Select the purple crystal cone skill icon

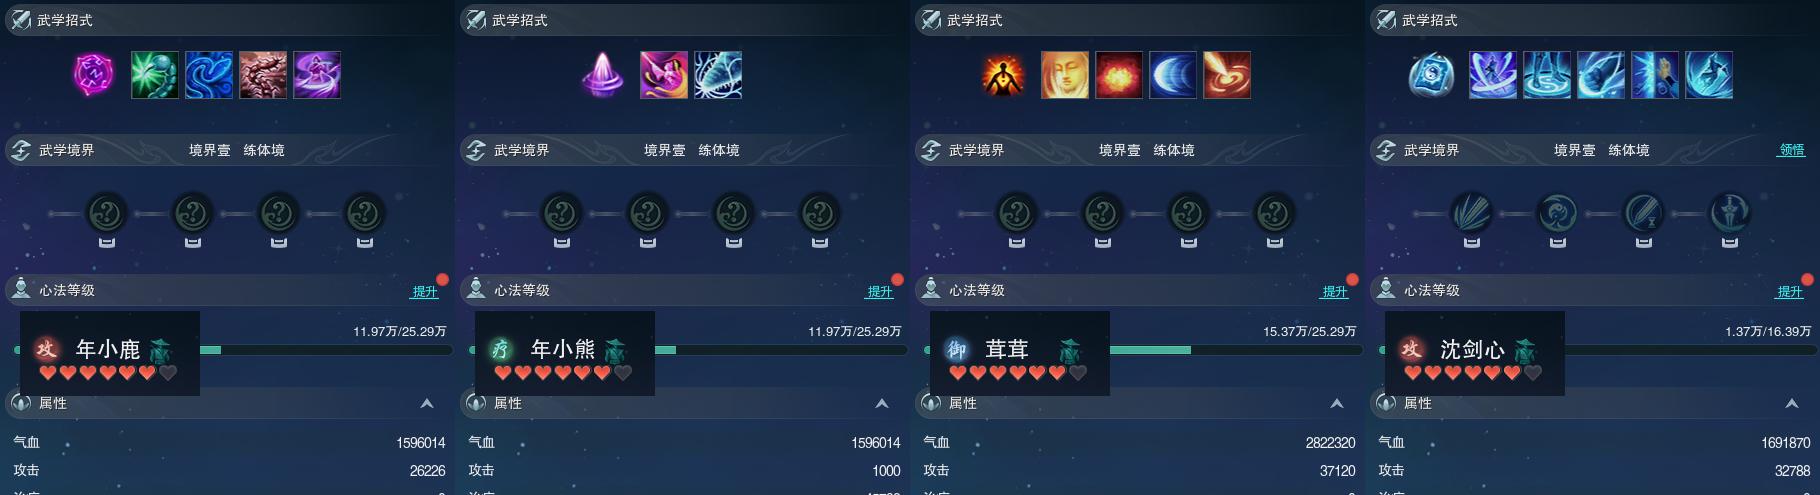coord(603,75)
